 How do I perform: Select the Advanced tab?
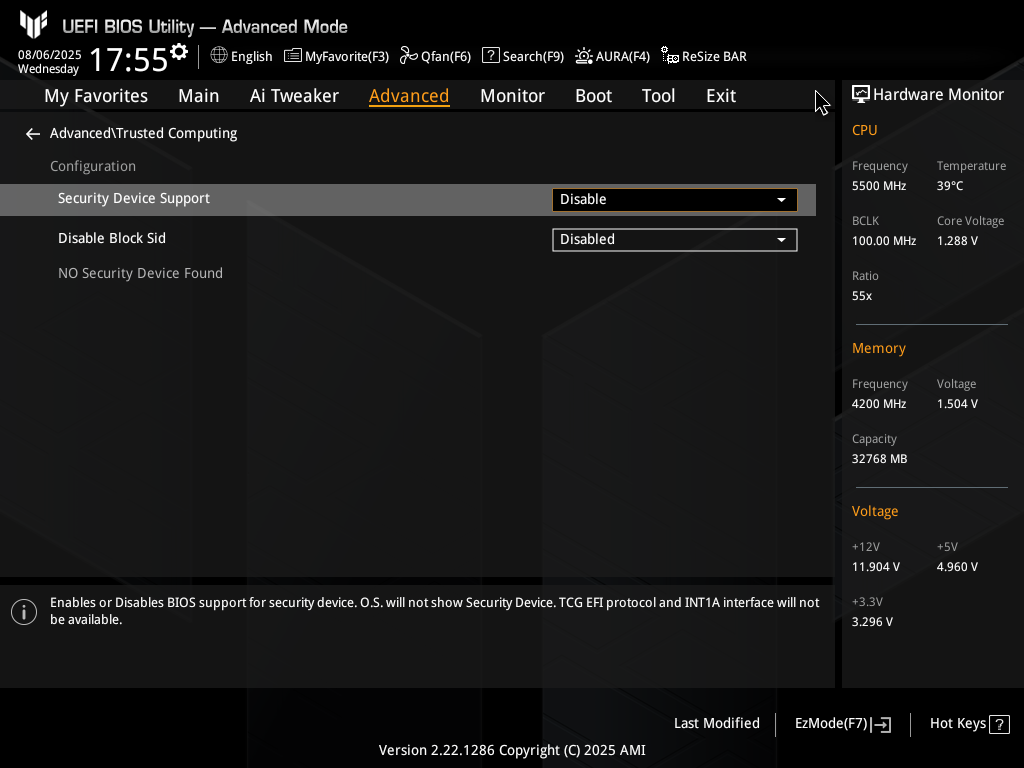409,96
